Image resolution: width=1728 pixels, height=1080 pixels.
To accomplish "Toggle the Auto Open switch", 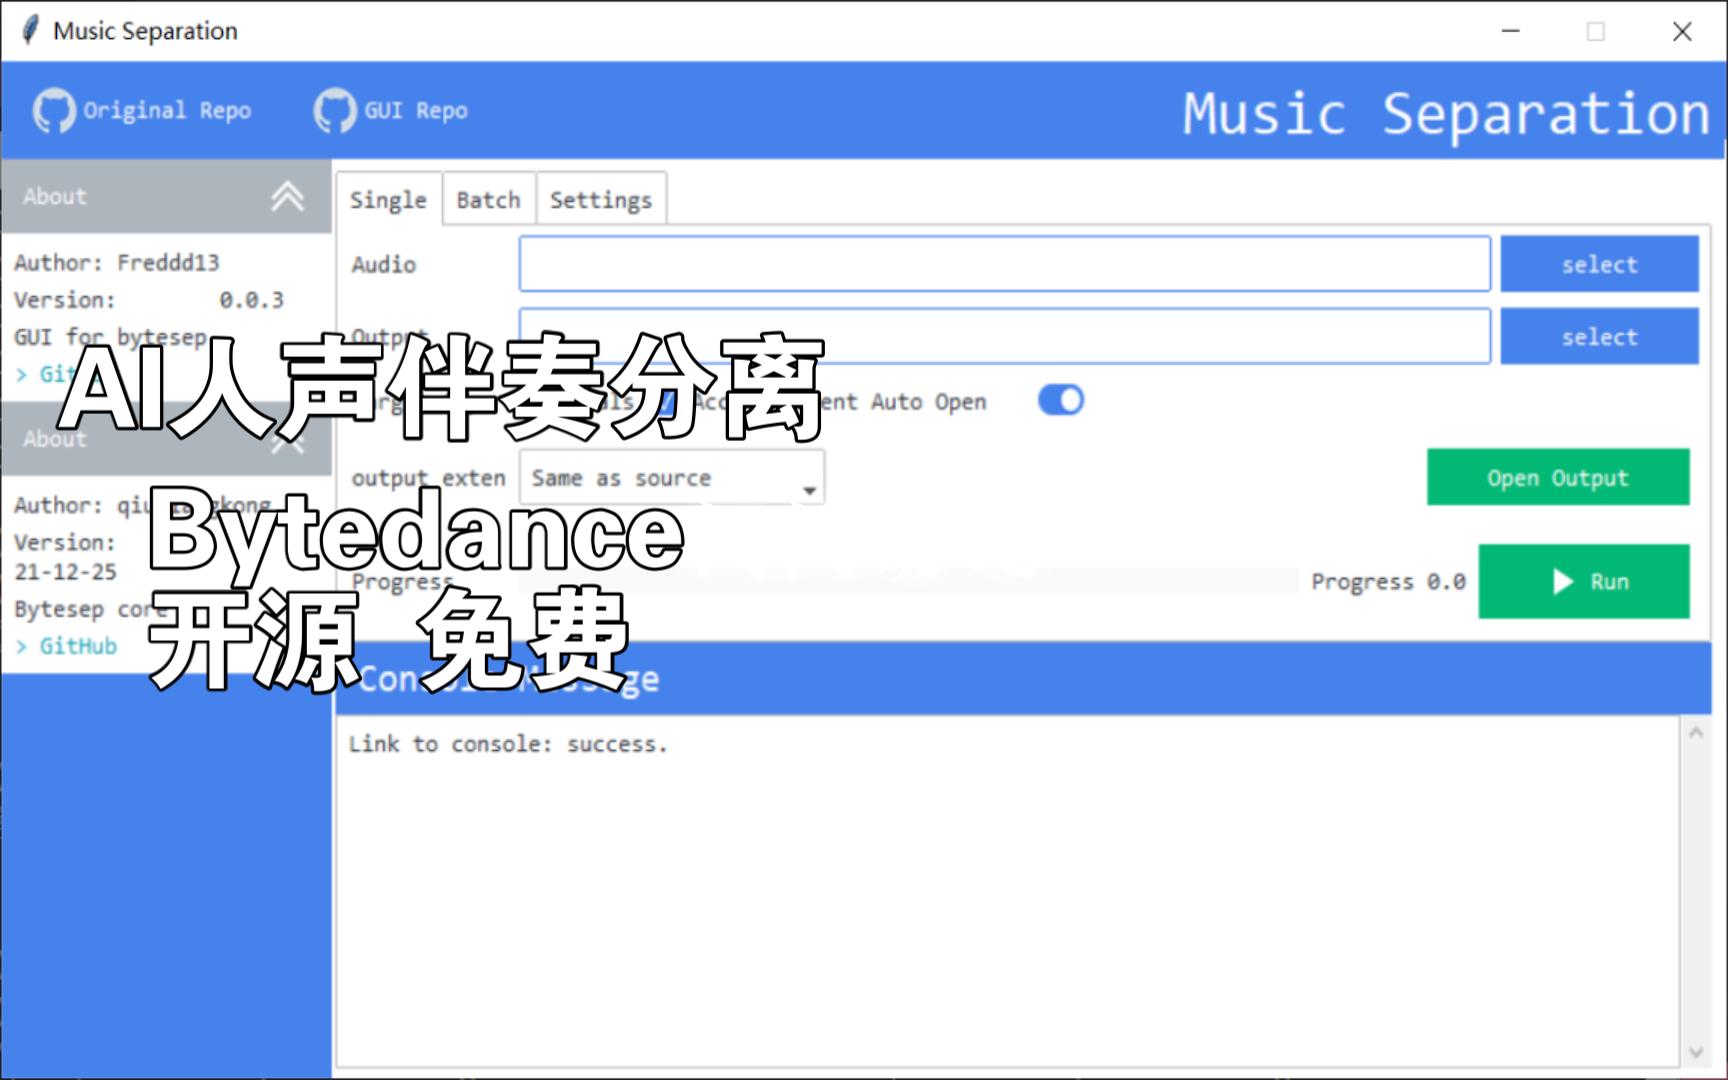I will (1061, 400).
